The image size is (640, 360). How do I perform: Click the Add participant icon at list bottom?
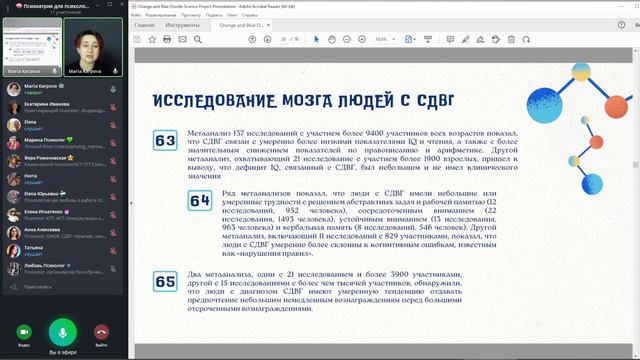[x=13, y=287]
